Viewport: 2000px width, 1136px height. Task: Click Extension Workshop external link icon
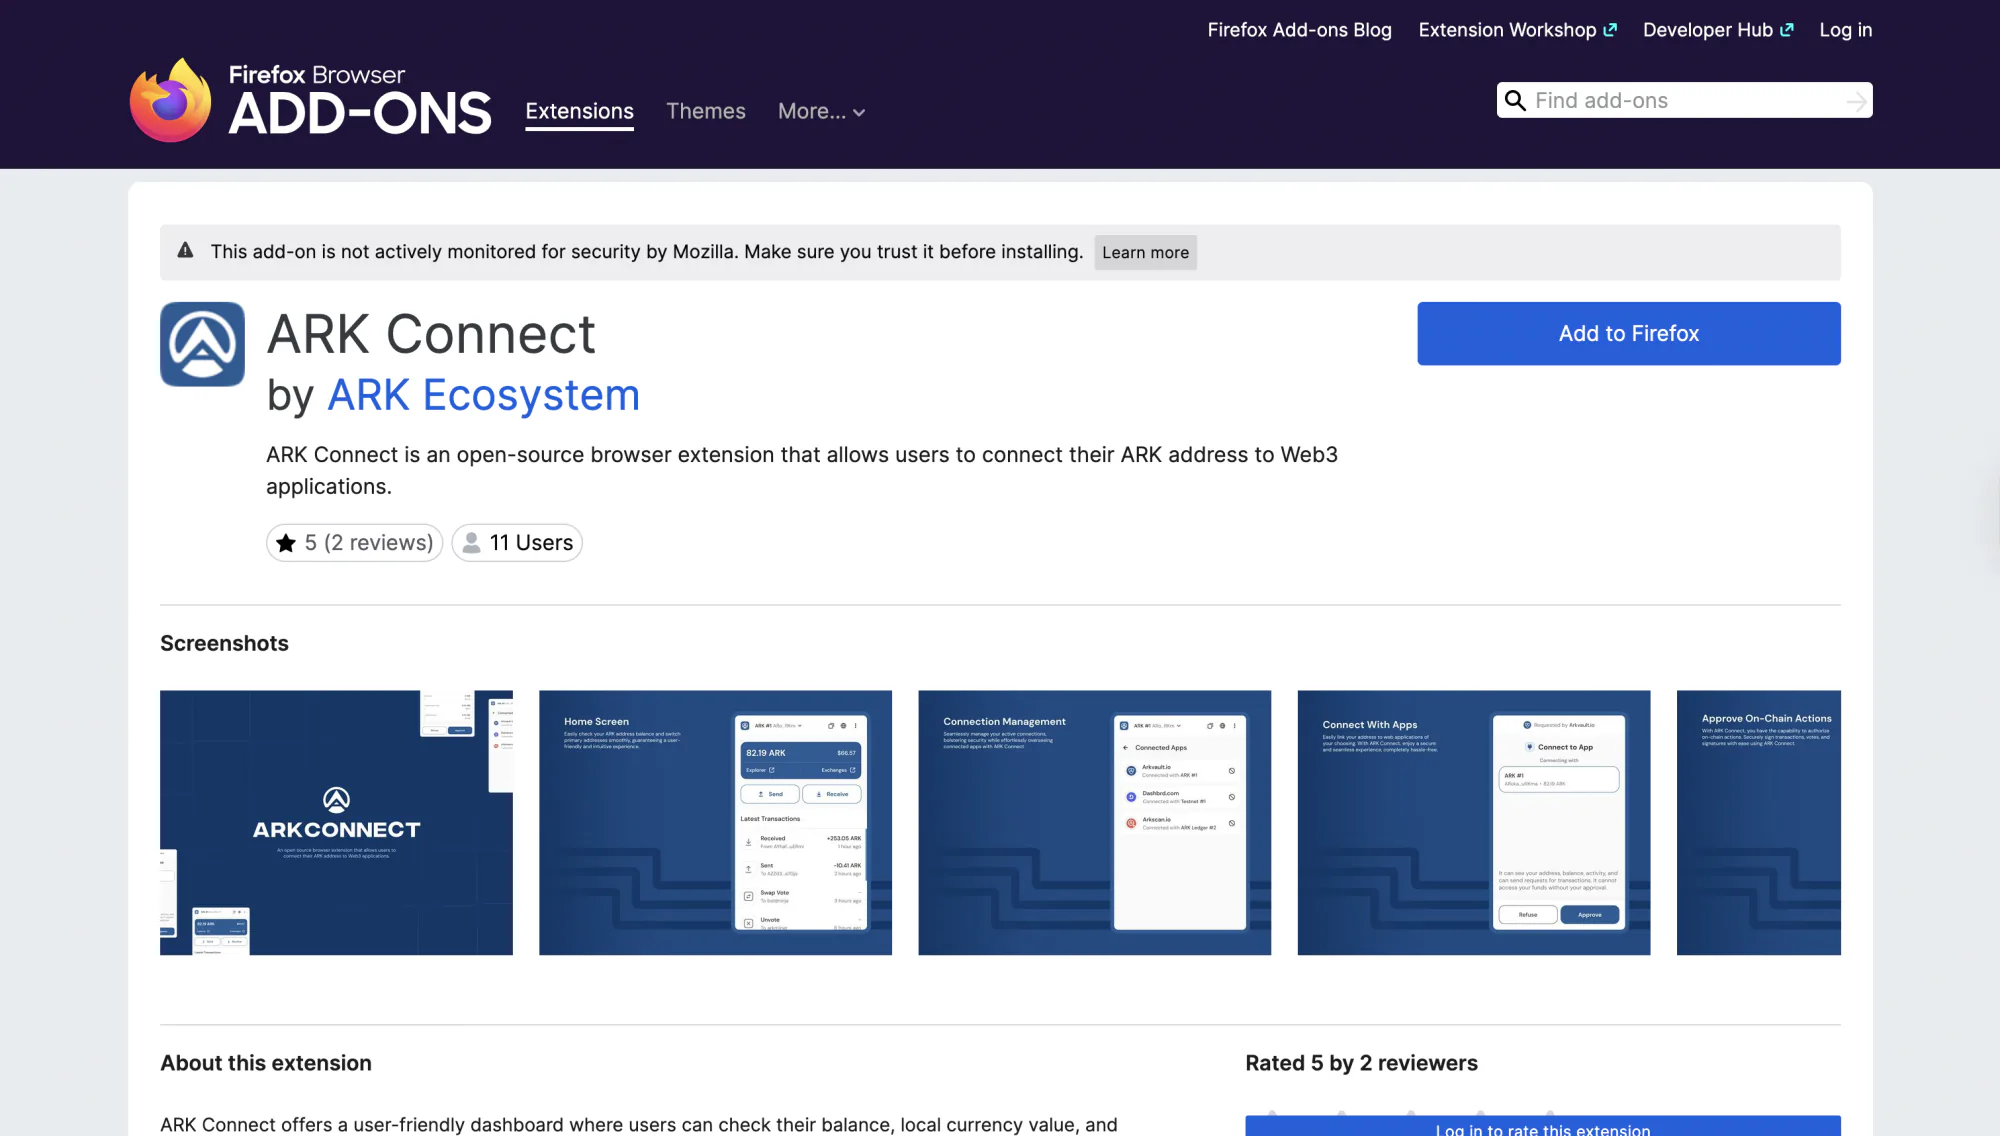tap(1610, 30)
